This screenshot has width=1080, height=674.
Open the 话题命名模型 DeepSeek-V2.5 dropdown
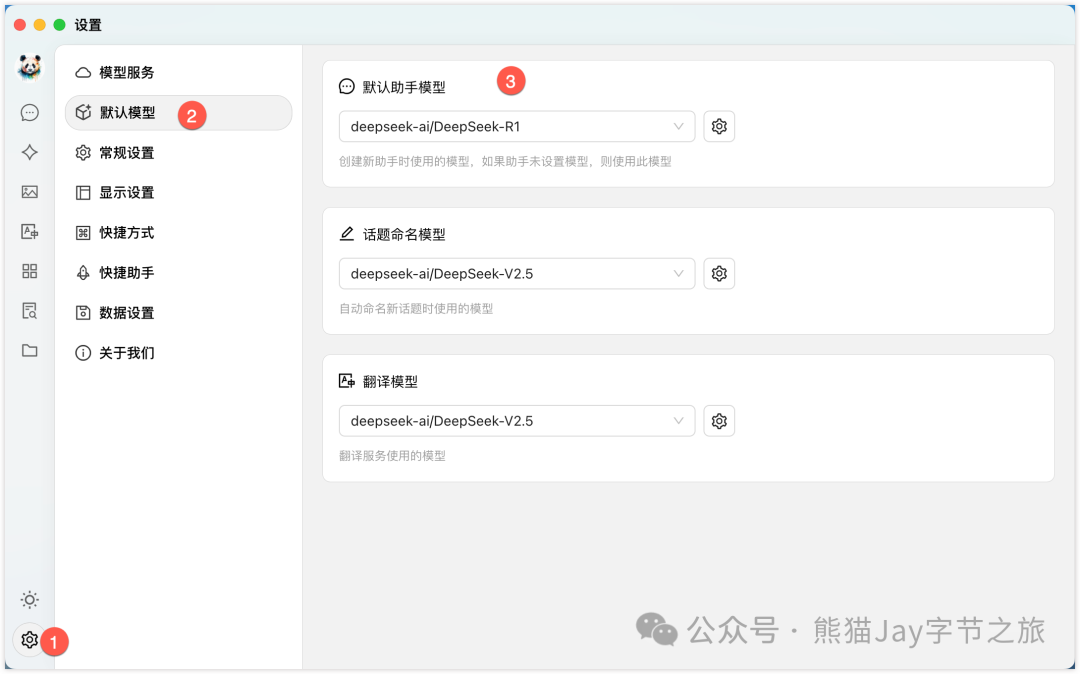click(517, 274)
